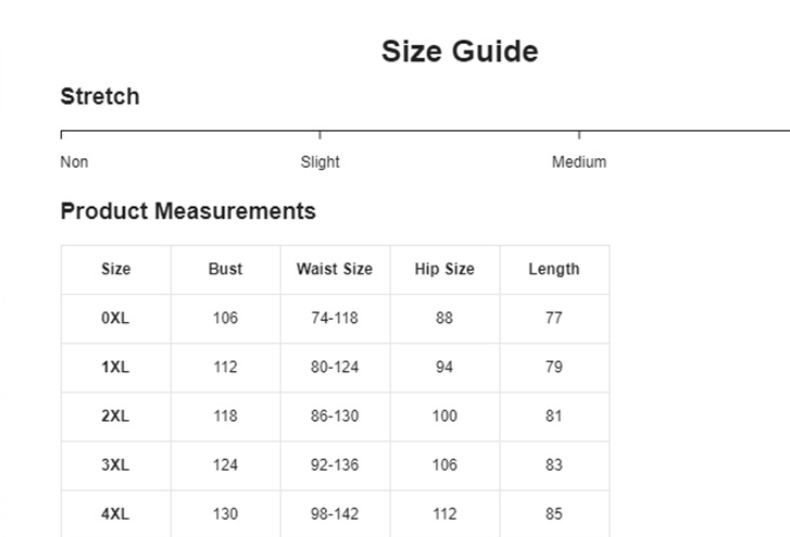Image resolution: width=790 pixels, height=537 pixels.
Task: Click the Stretch heading
Action: 100,97
